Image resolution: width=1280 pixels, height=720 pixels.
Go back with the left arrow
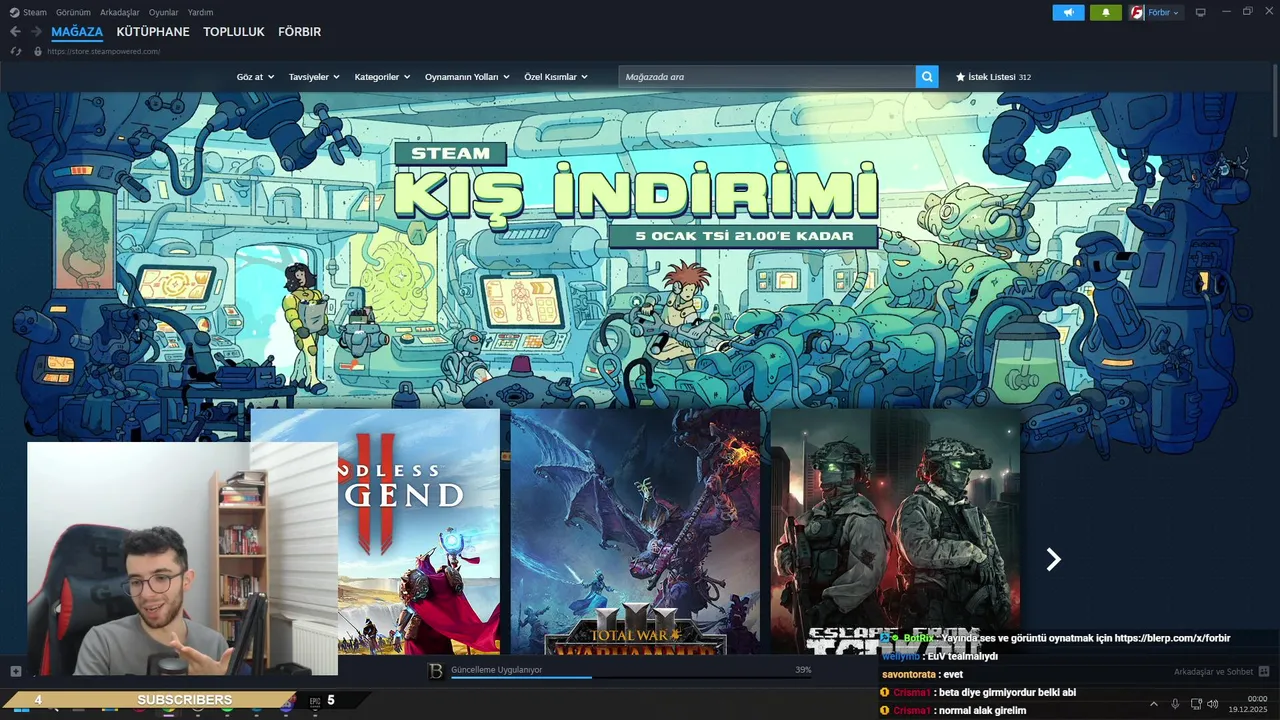tap(15, 32)
